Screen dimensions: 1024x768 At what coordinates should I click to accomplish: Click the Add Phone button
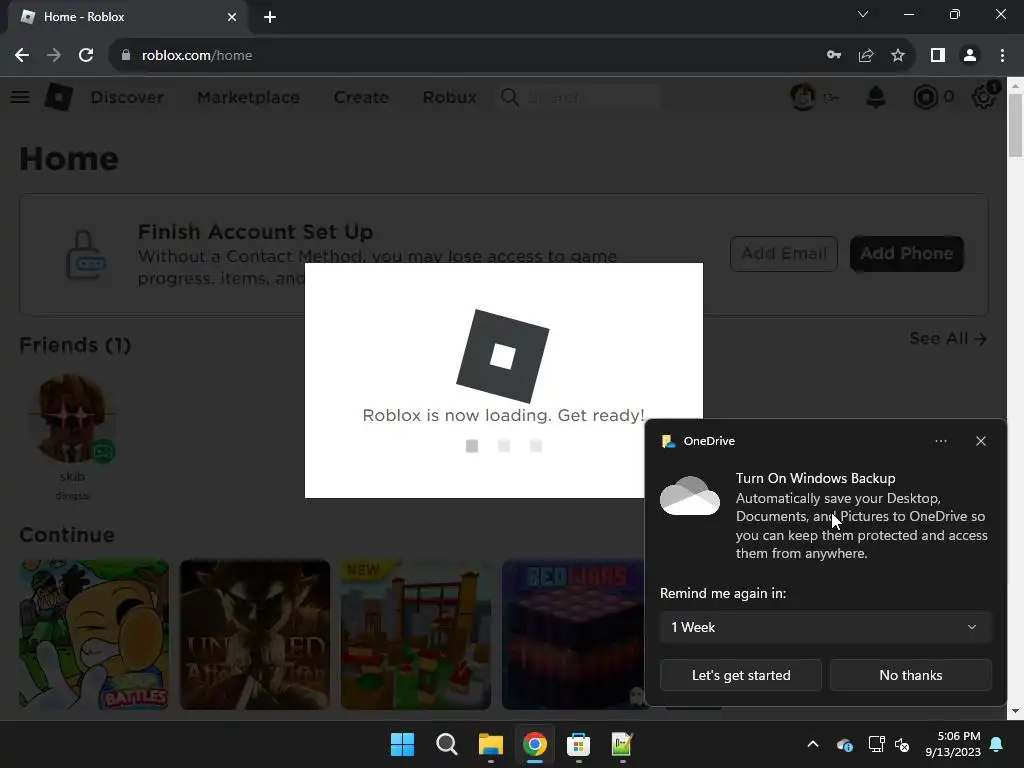[906, 253]
